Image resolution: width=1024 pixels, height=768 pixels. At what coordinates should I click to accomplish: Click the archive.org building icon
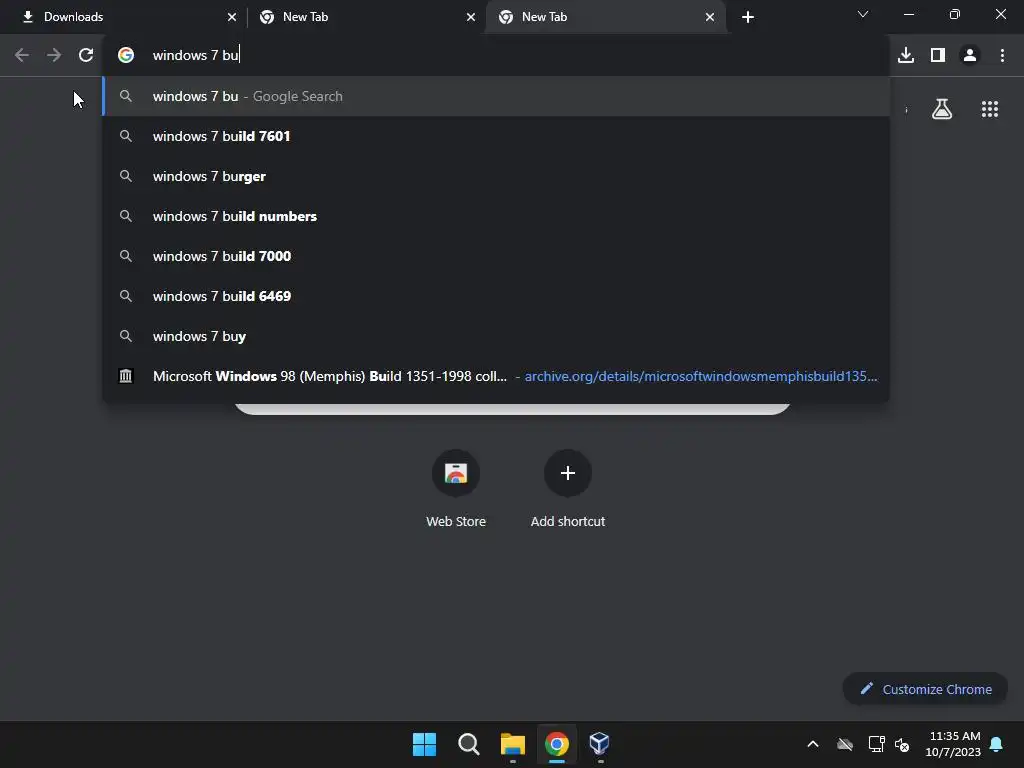[126, 376]
